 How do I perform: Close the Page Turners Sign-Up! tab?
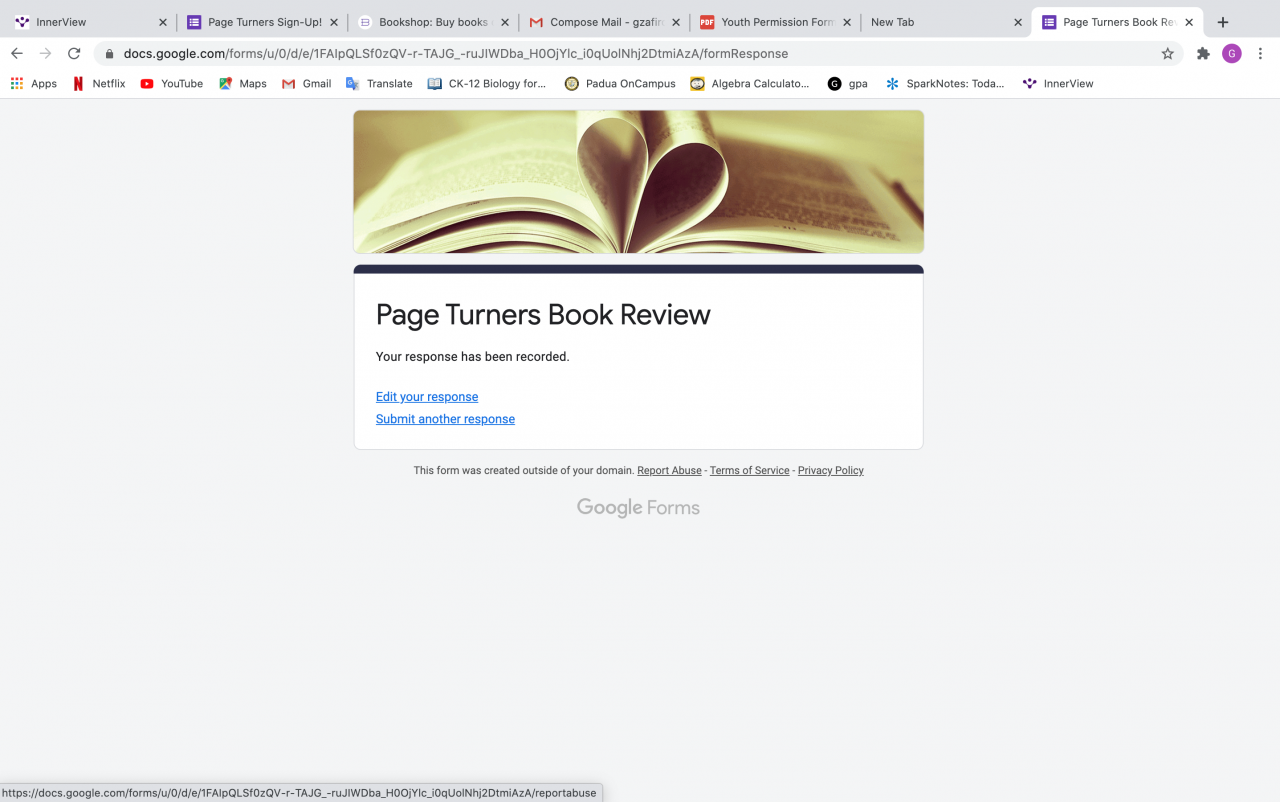point(334,22)
